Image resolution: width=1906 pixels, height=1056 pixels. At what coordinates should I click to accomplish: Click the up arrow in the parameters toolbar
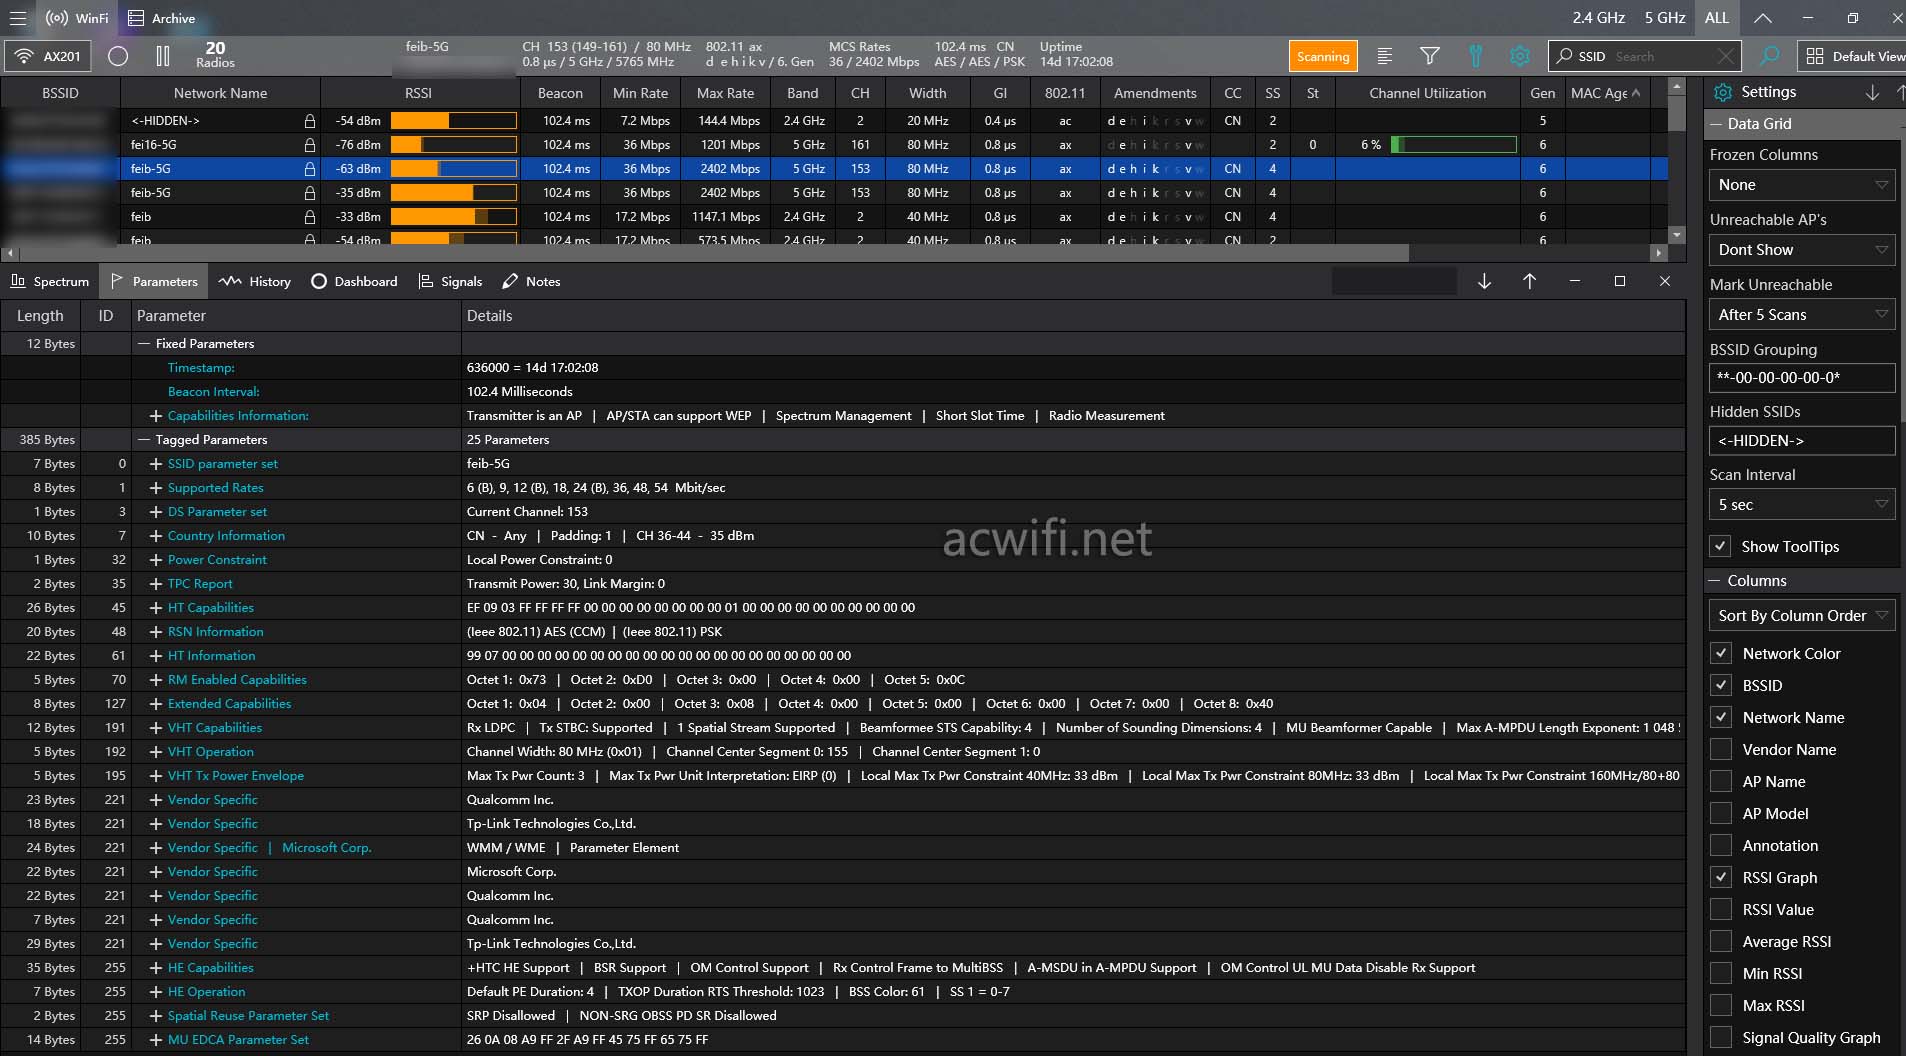1529,281
